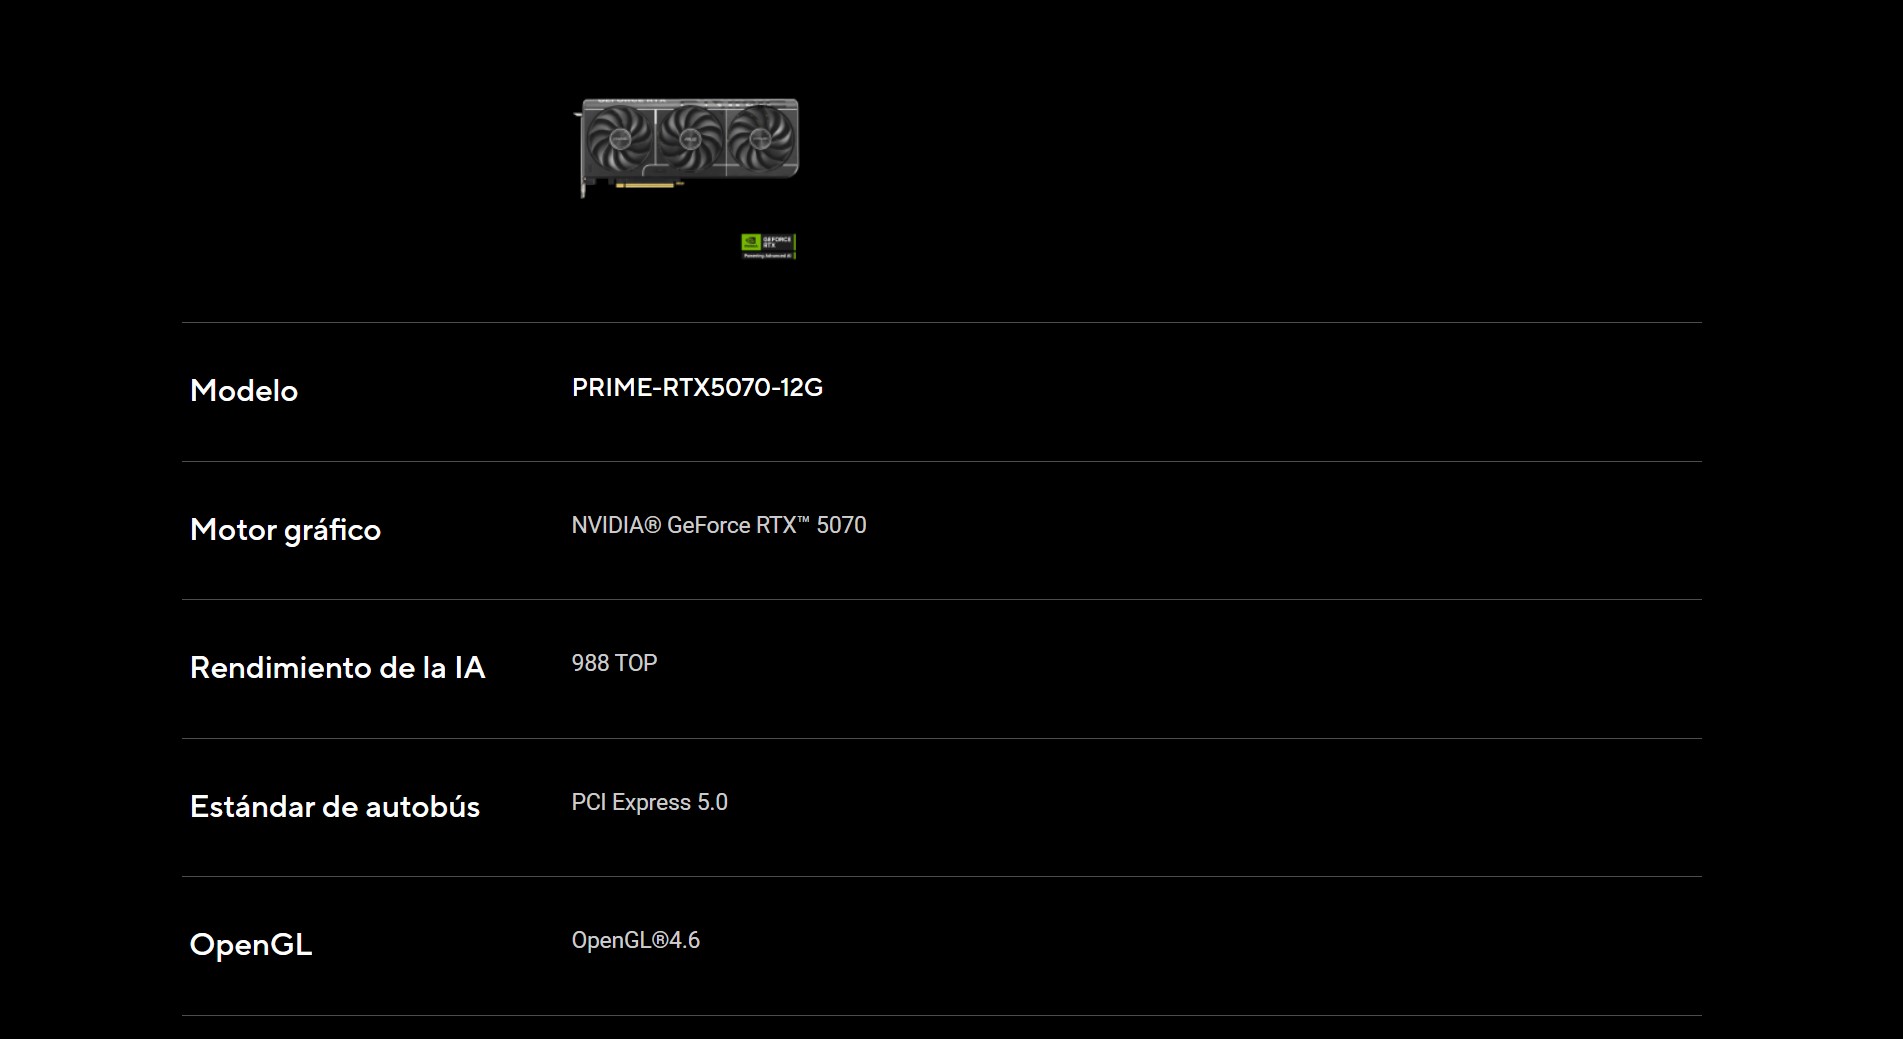Click the OpenGL row label
This screenshot has width=1903, height=1039.
coord(251,944)
